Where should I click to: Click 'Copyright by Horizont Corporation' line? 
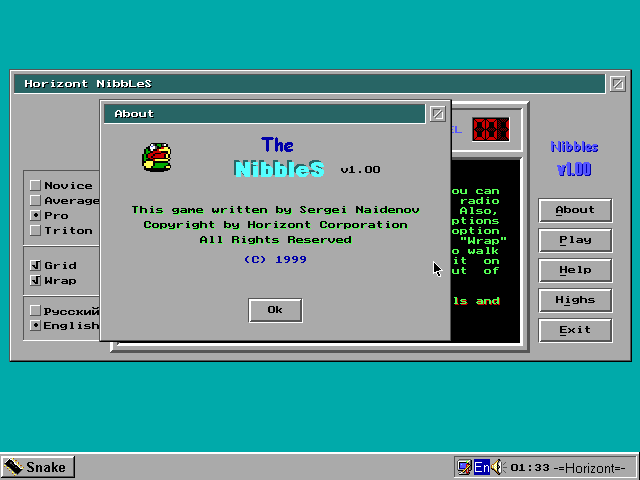276,225
